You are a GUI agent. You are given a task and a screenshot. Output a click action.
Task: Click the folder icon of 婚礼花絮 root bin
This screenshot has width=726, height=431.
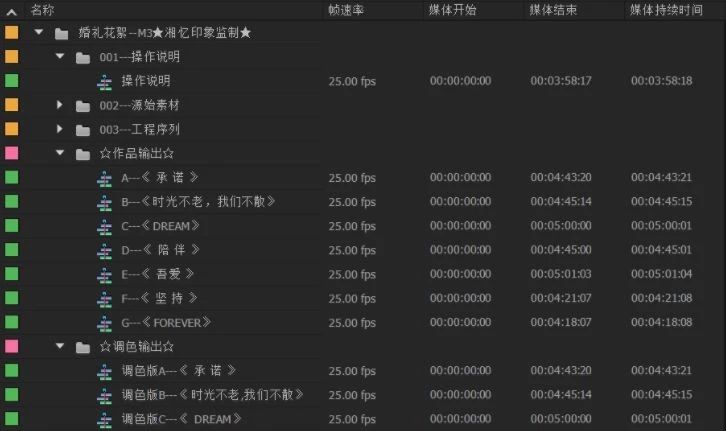point(61,33)
